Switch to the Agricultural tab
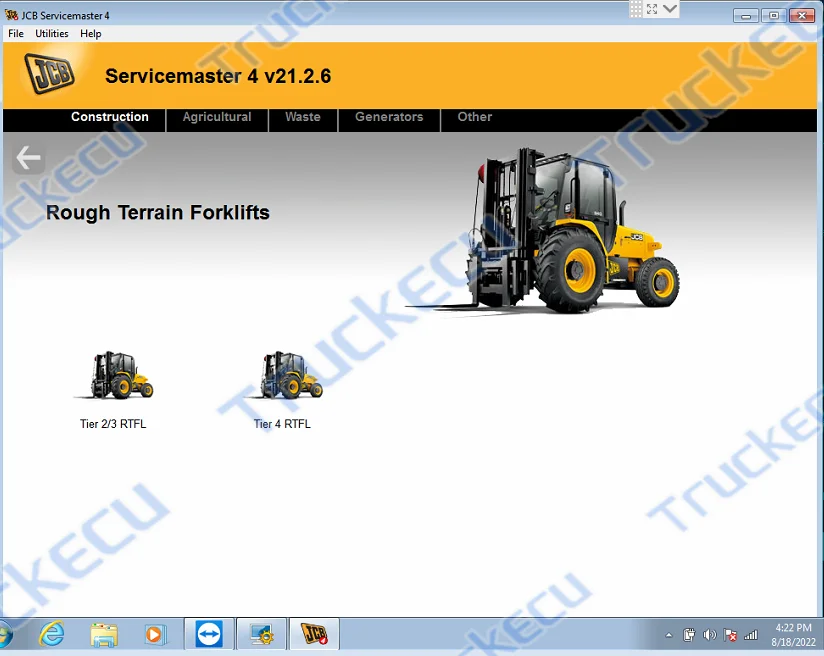The image size is (824, 656). [x=216, y=117]
